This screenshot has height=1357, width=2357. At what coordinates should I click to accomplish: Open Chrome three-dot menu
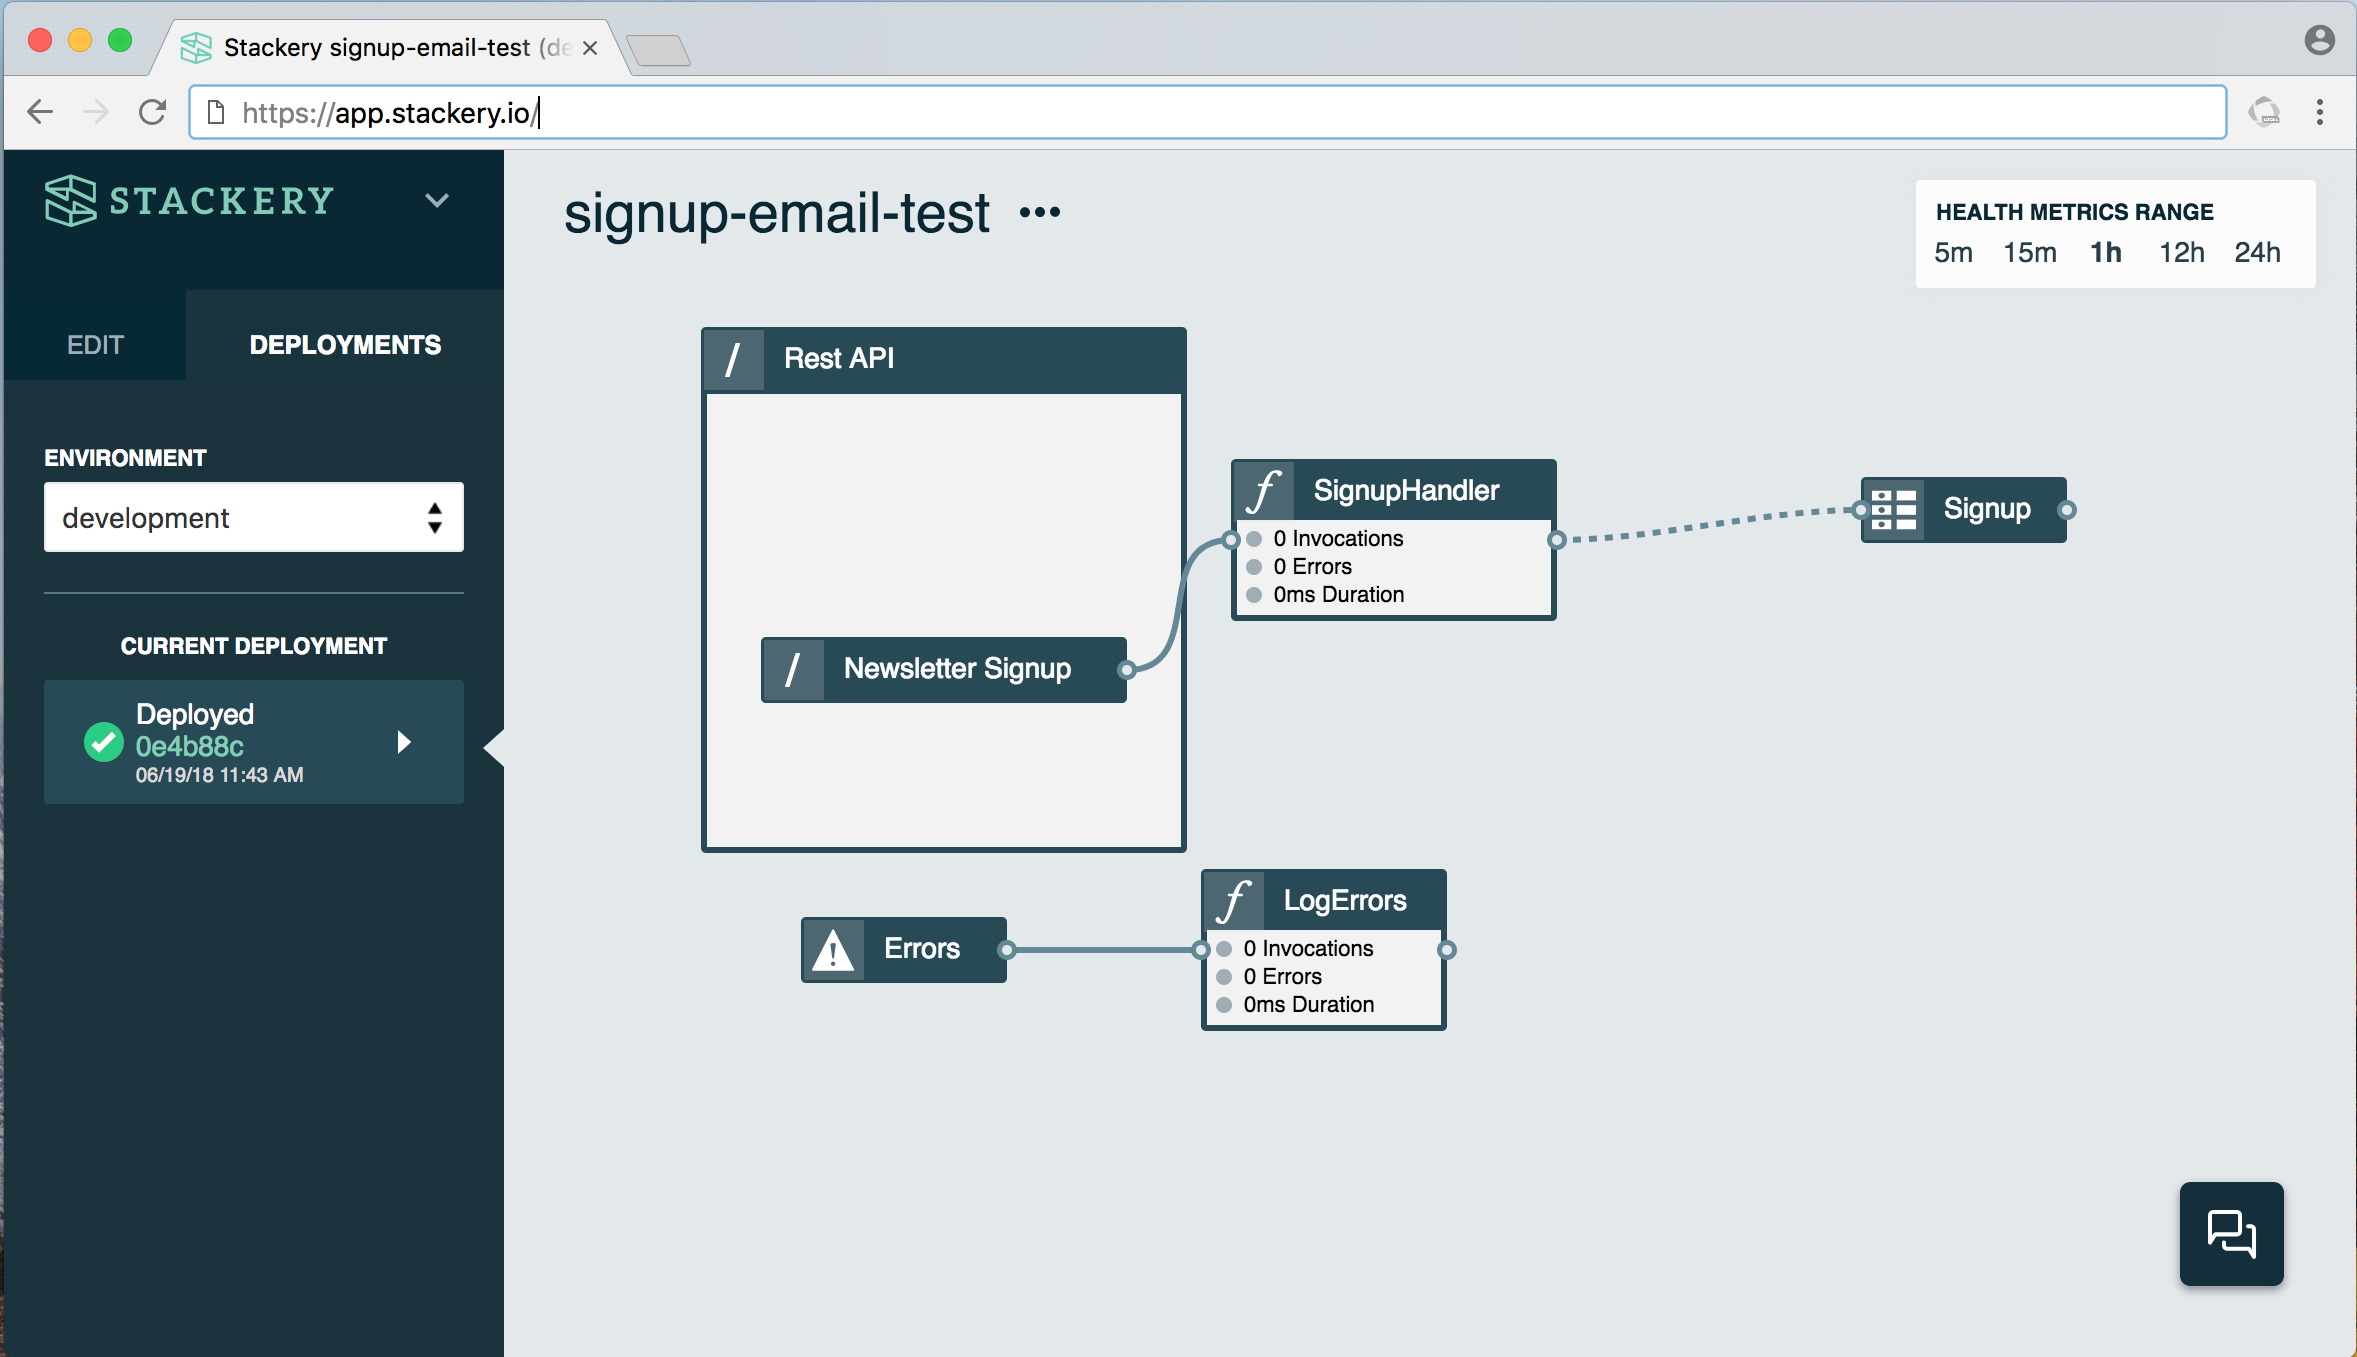2320,111
